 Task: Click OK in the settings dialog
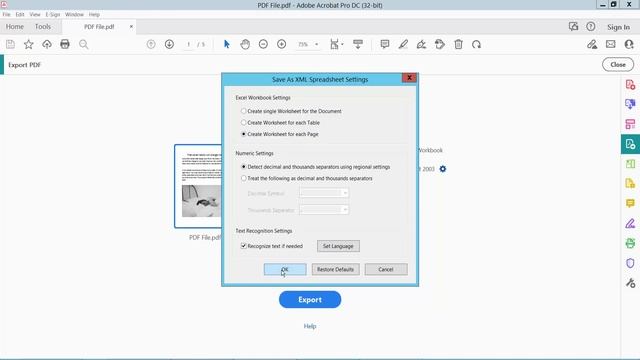coord(285,269)
